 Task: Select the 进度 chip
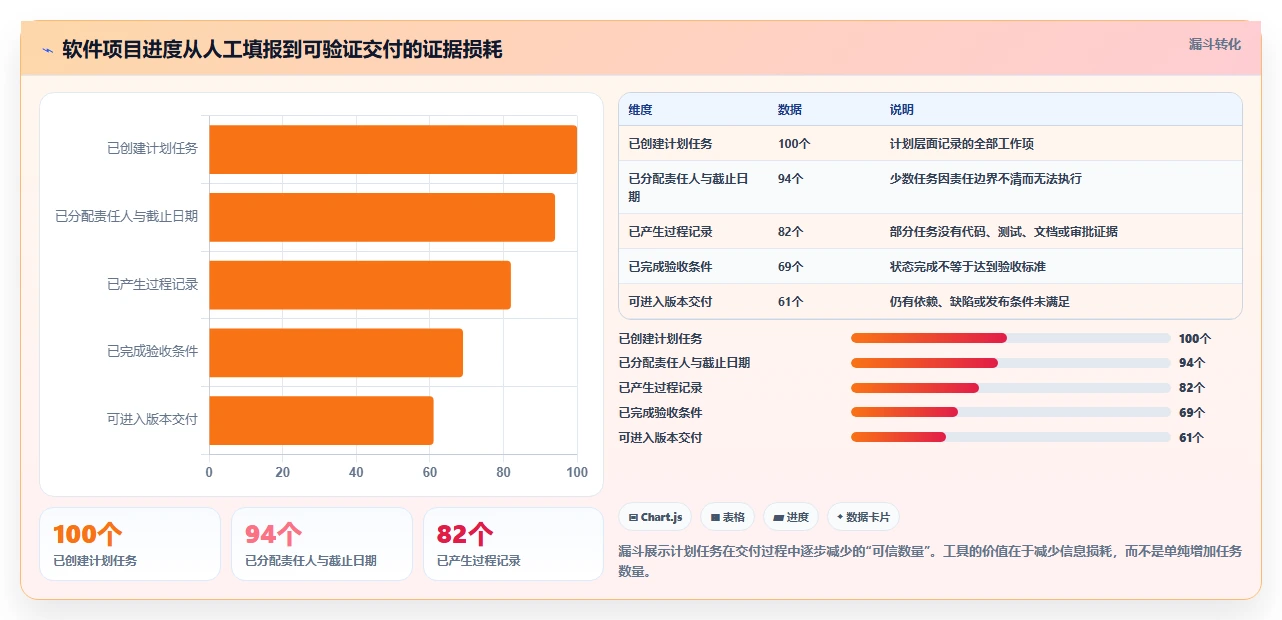pos(790,517)
